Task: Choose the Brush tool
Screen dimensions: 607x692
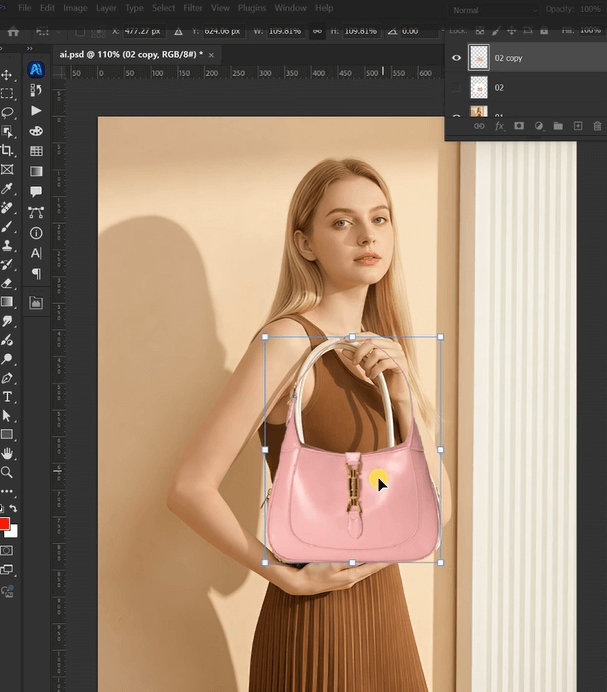Action: point(7,226)
